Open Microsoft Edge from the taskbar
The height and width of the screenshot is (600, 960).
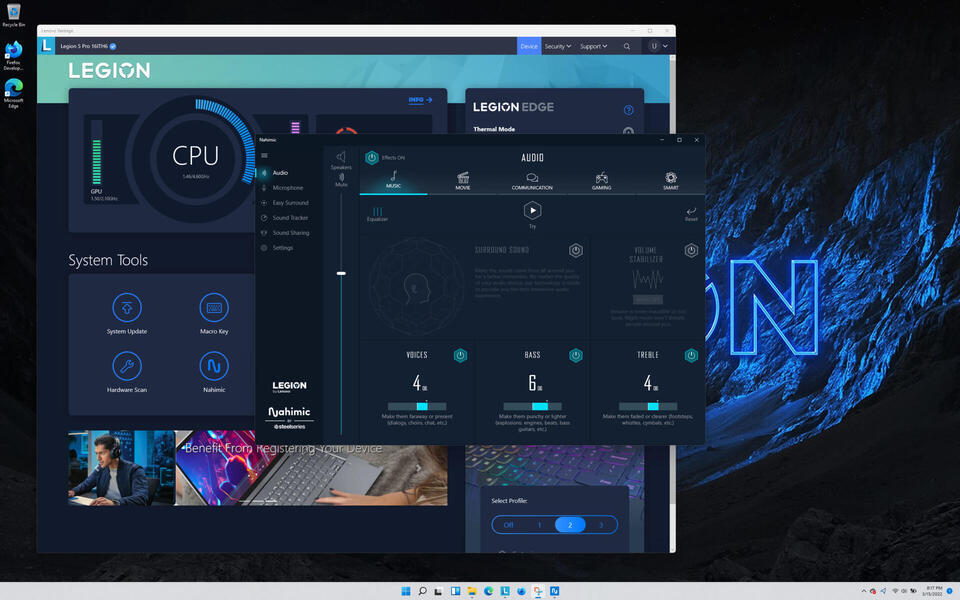point(489,591)
